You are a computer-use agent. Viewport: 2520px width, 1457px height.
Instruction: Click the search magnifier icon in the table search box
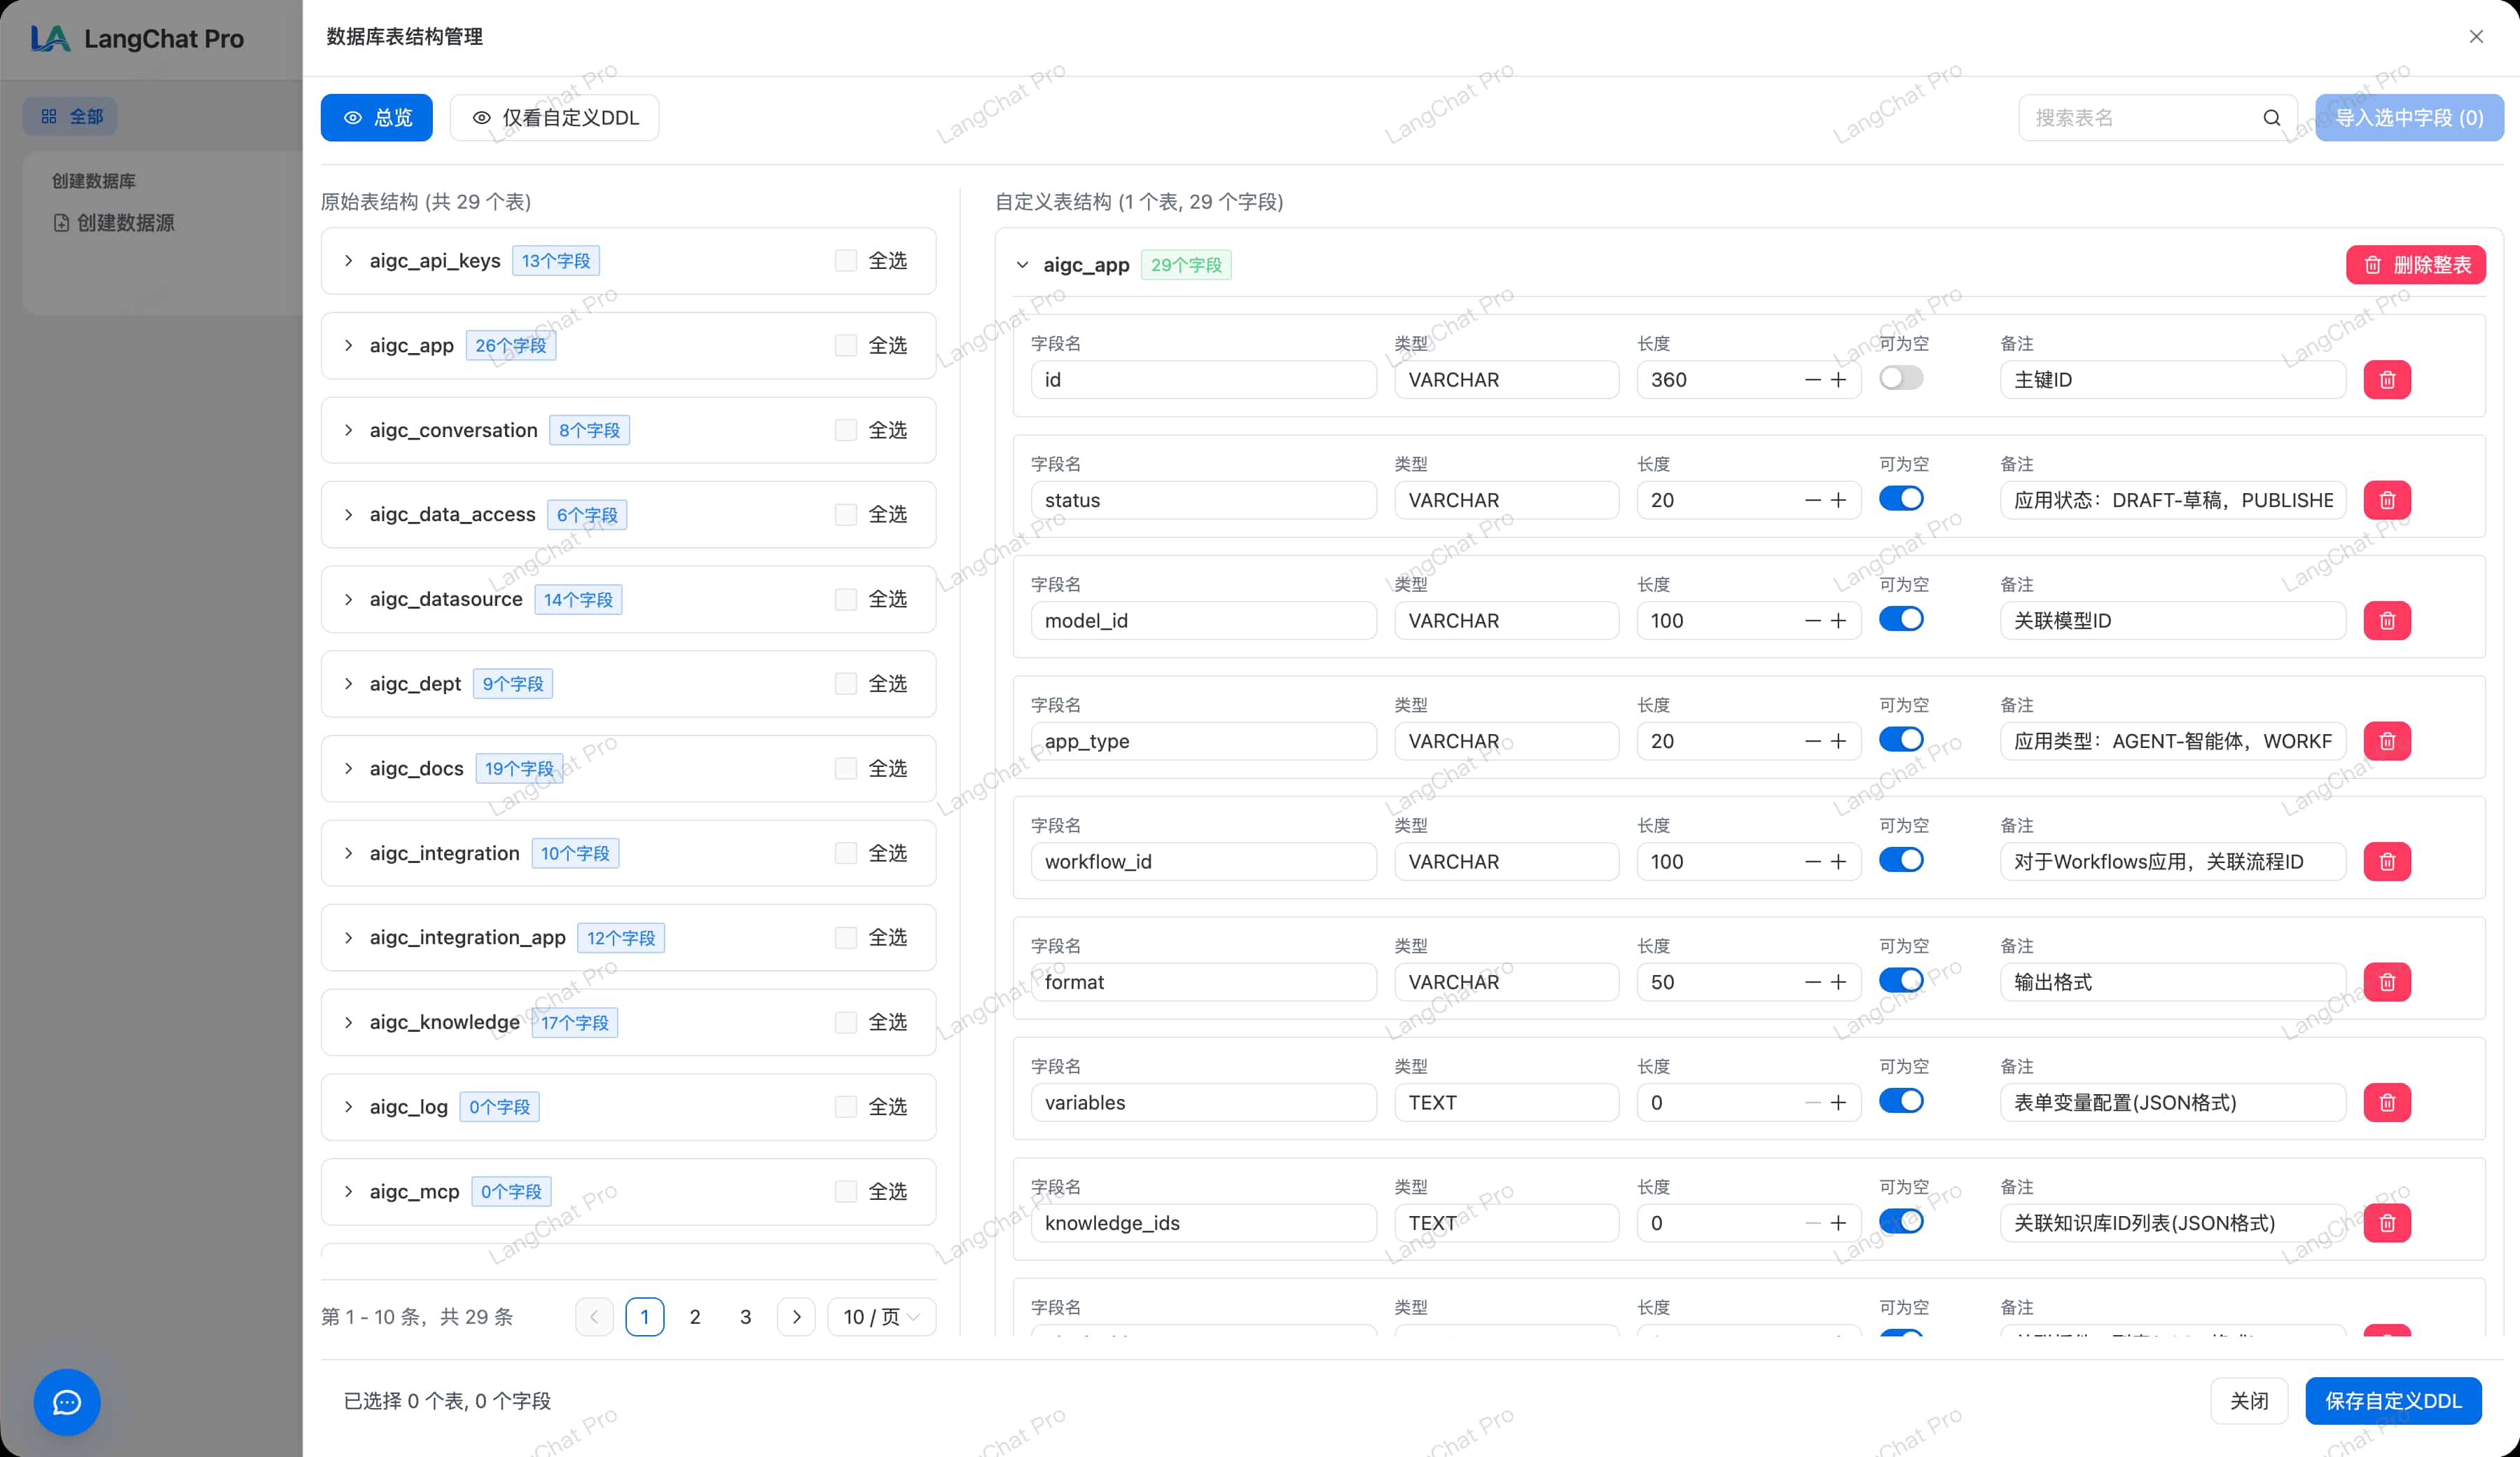(2271, 118)
